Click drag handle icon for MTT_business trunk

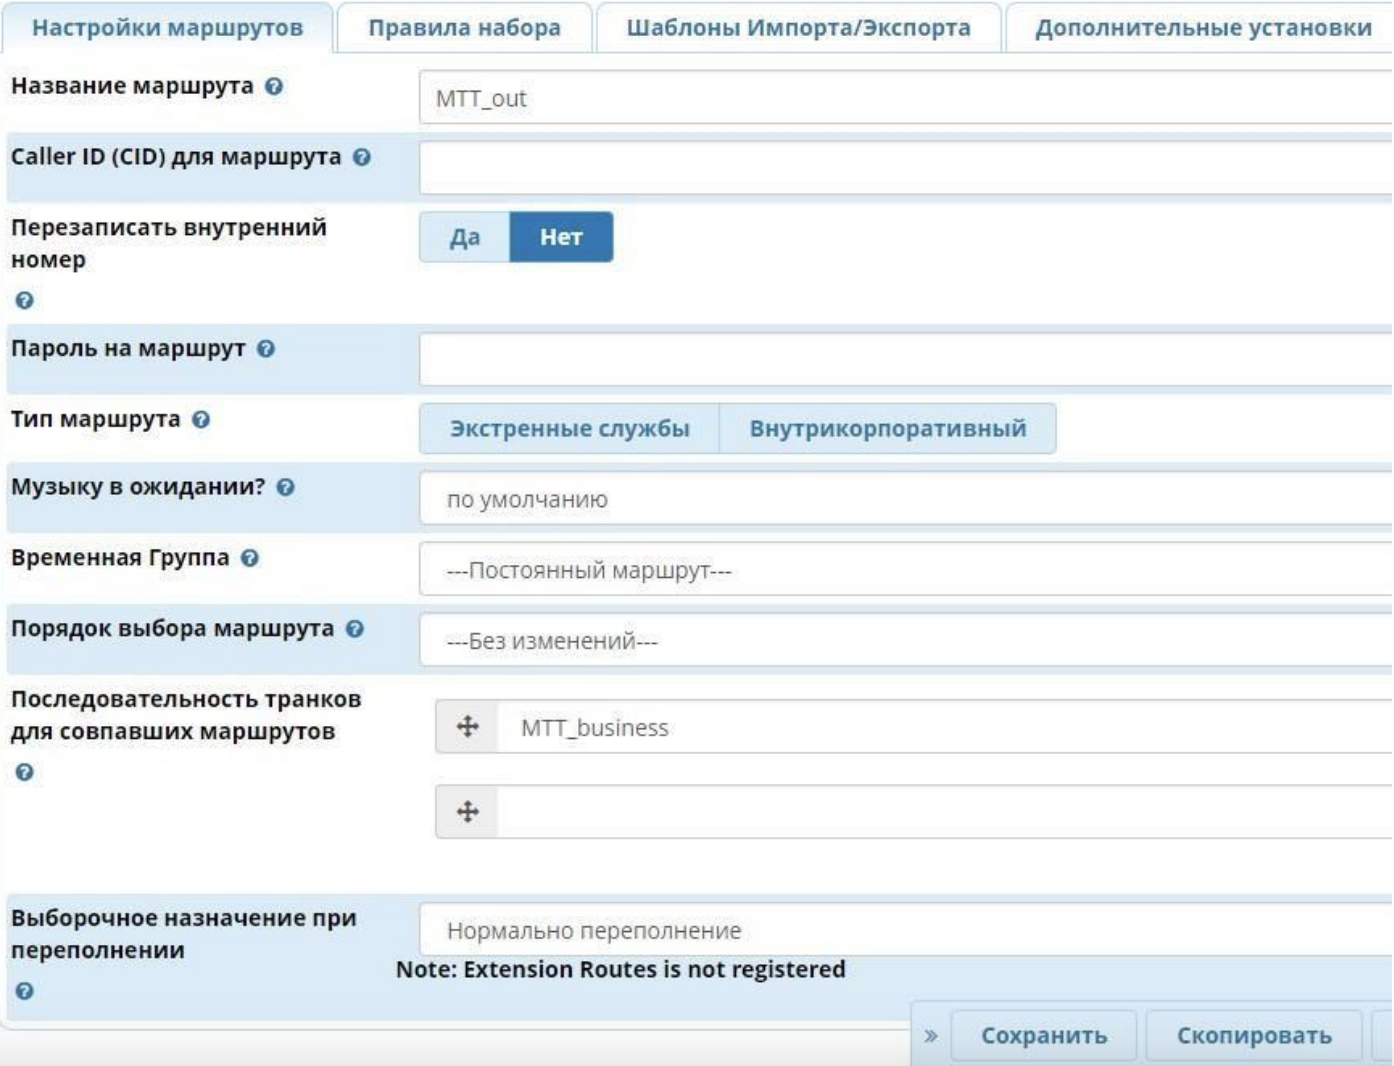467,727
